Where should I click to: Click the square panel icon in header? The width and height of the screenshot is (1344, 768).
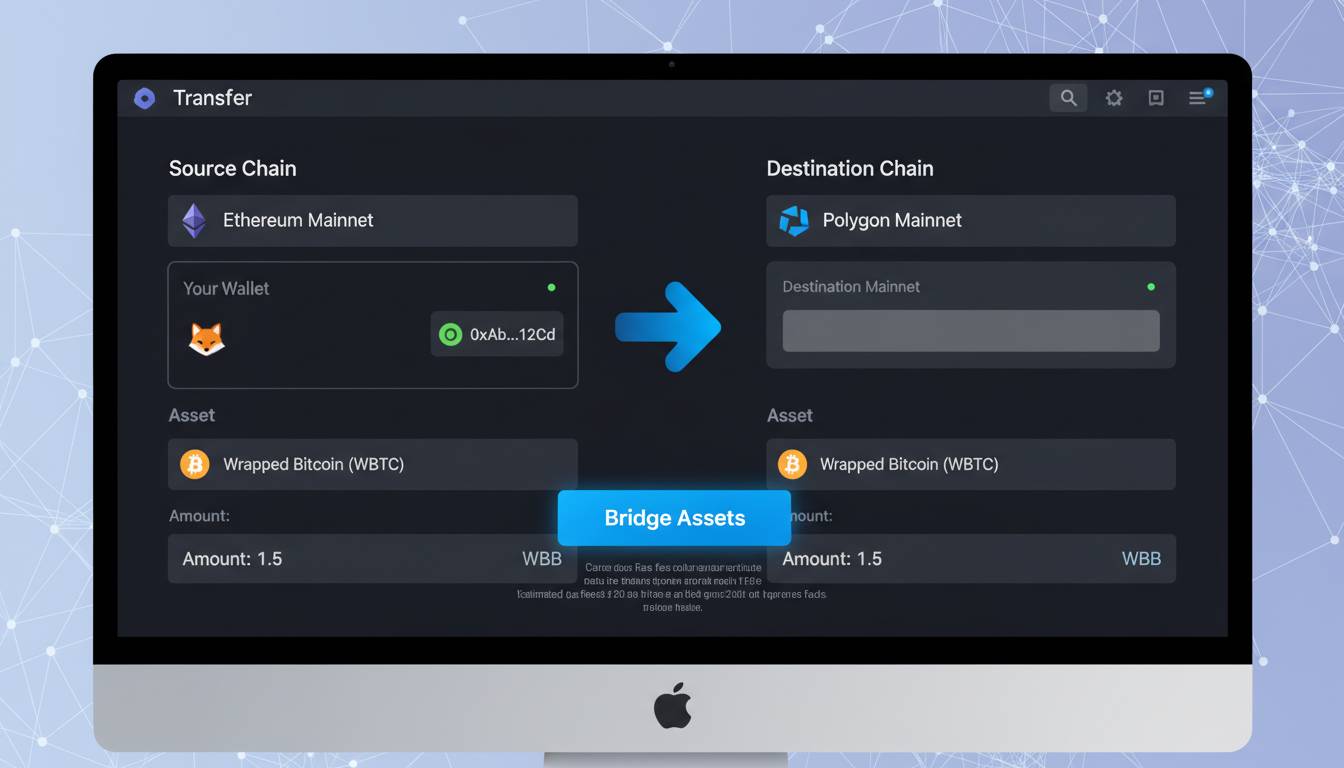pos(1156,98)
